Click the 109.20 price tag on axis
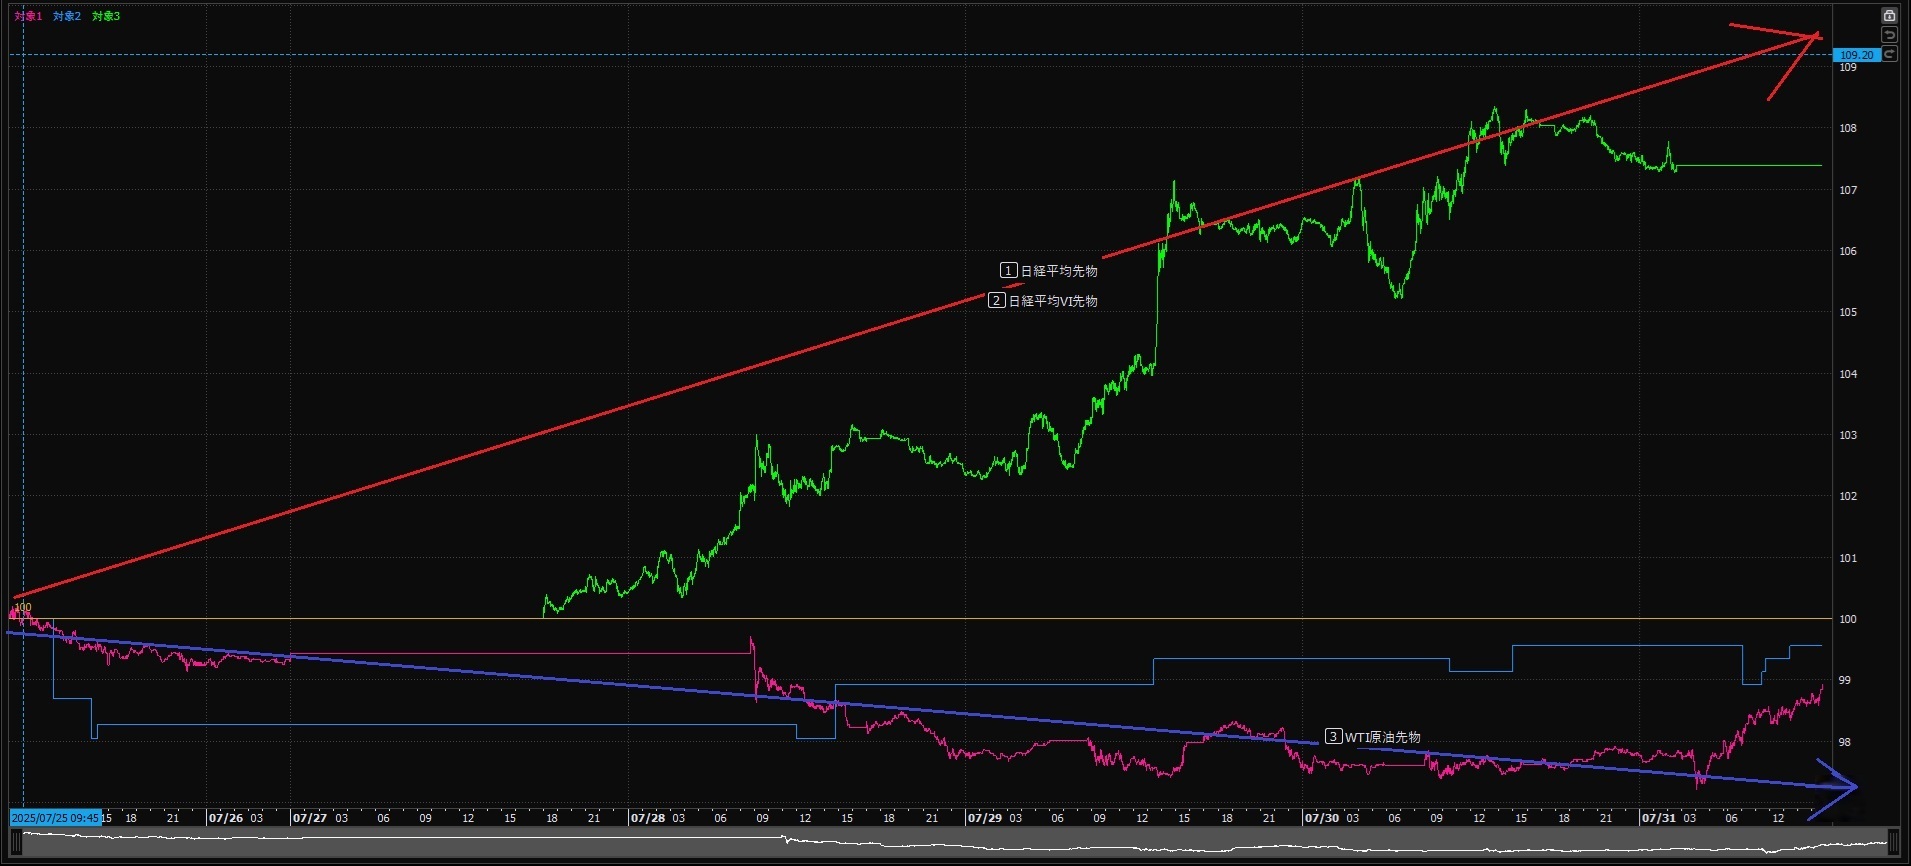1911x866 pixels. (1856, 55)
